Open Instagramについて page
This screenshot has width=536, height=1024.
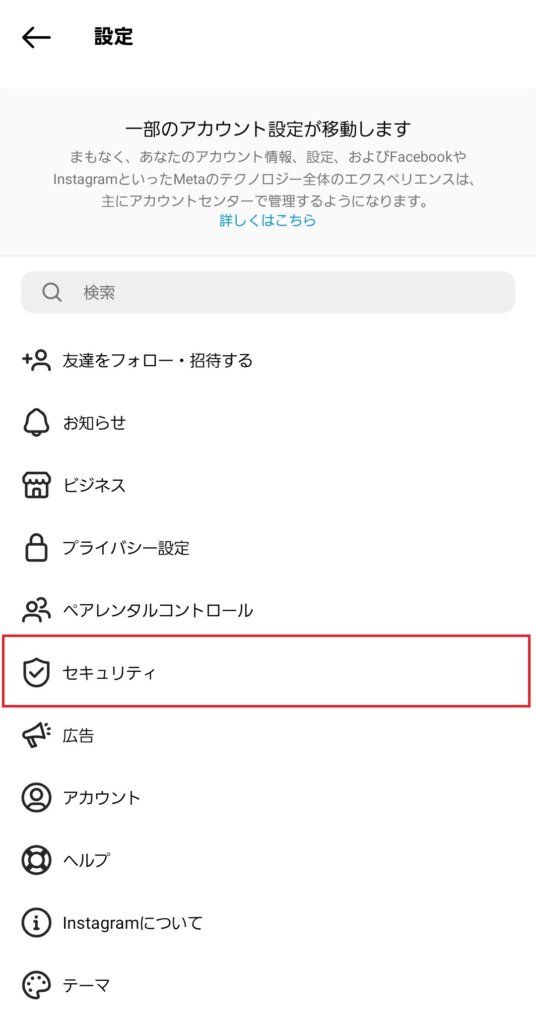coord(268,923)
